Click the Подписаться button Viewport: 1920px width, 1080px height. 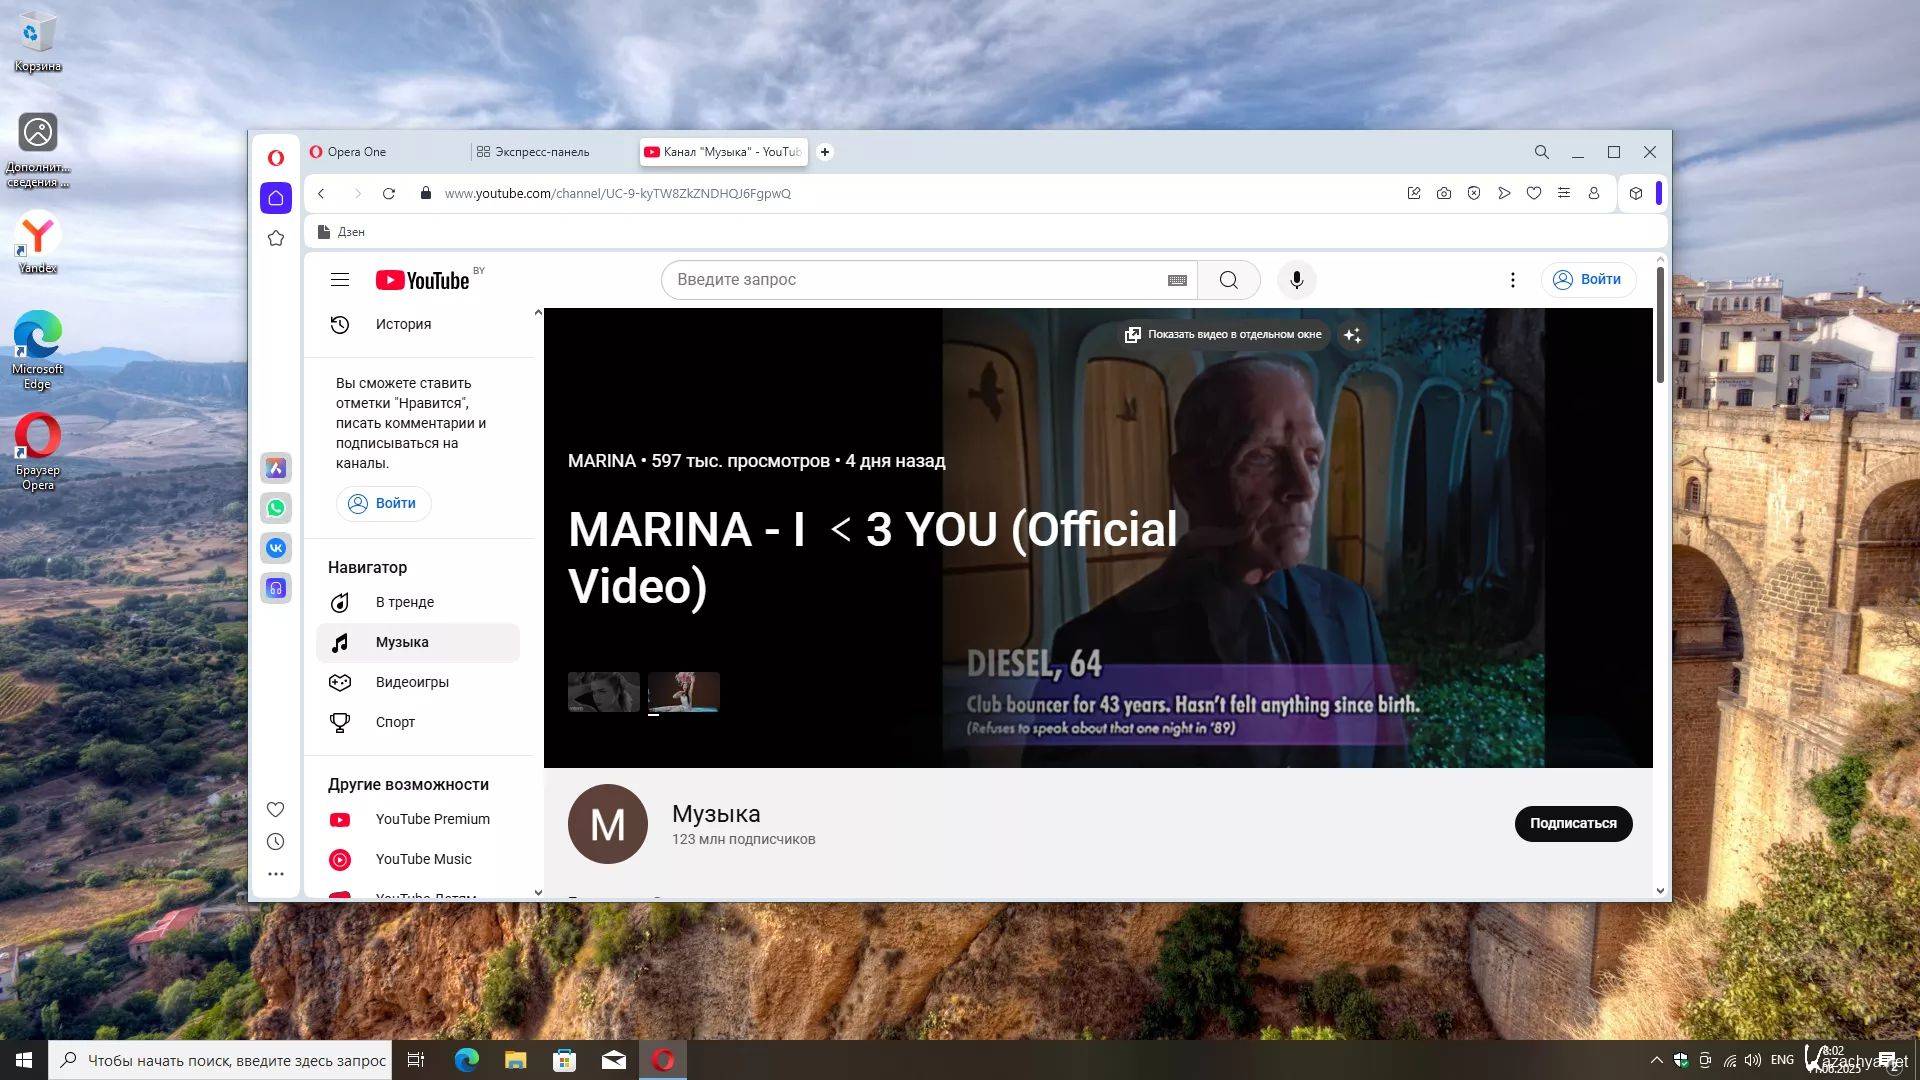coord(1572,824)
